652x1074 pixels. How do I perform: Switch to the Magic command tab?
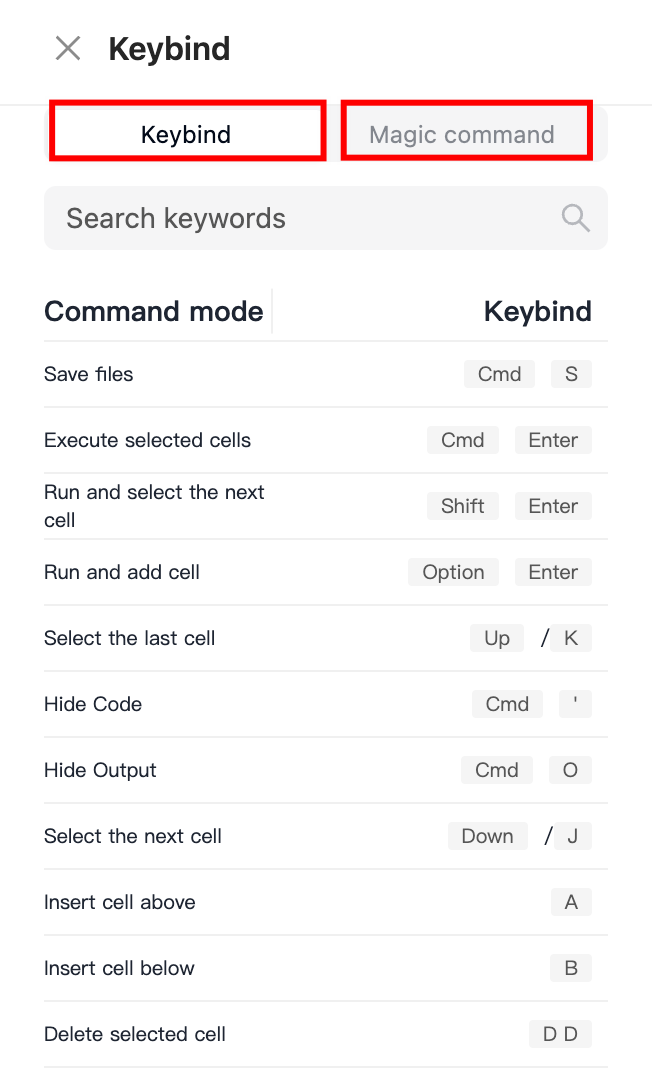coord(466,130)
